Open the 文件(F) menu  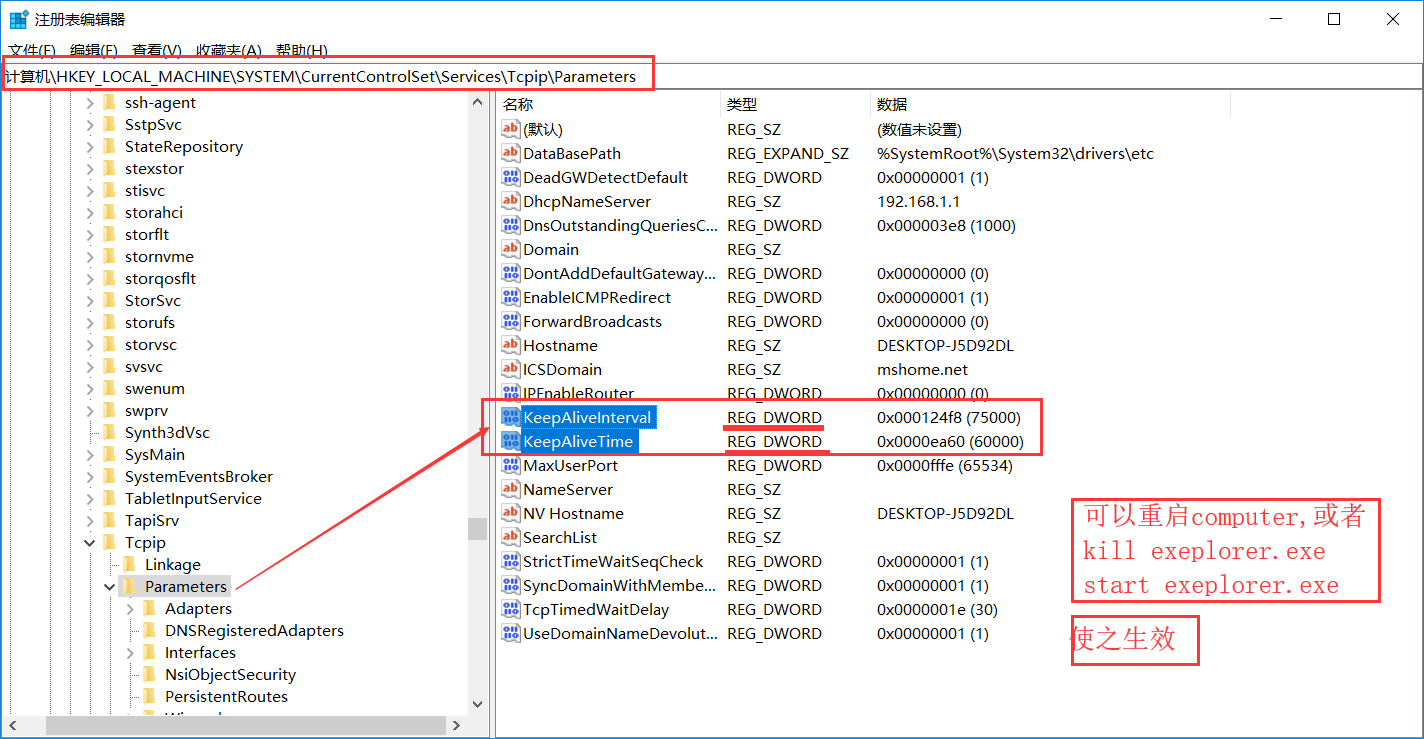[x=32, y=50]
